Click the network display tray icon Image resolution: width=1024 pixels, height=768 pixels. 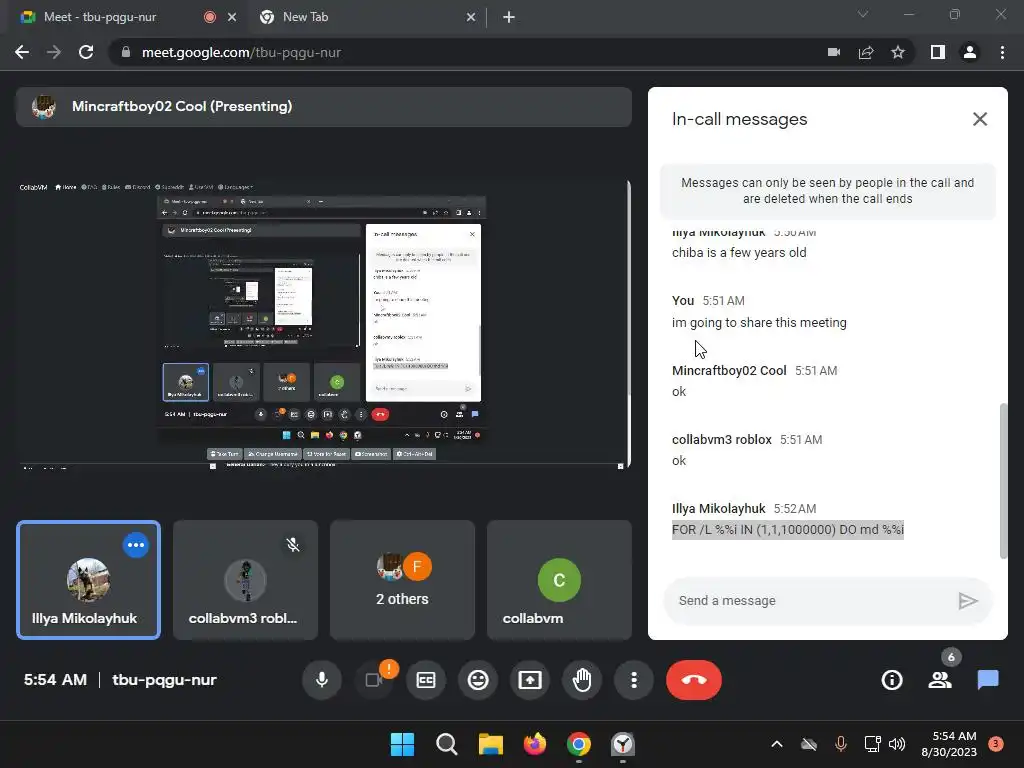872,744
